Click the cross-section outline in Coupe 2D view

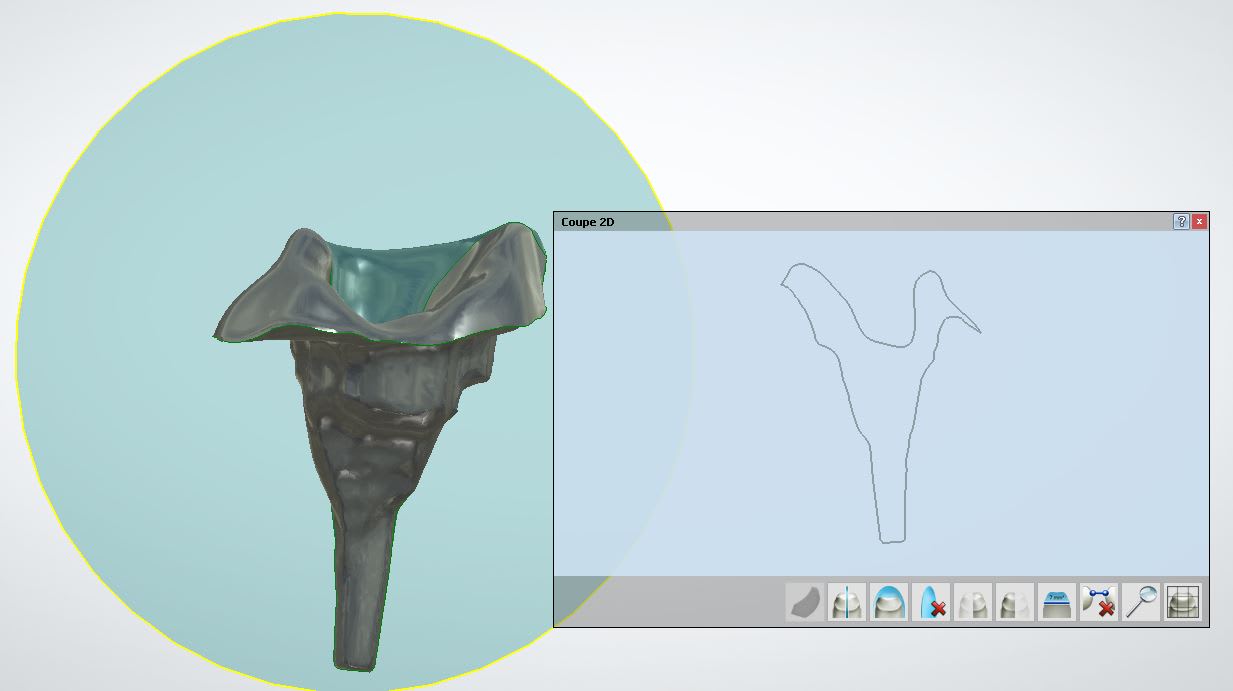point(851,400)
